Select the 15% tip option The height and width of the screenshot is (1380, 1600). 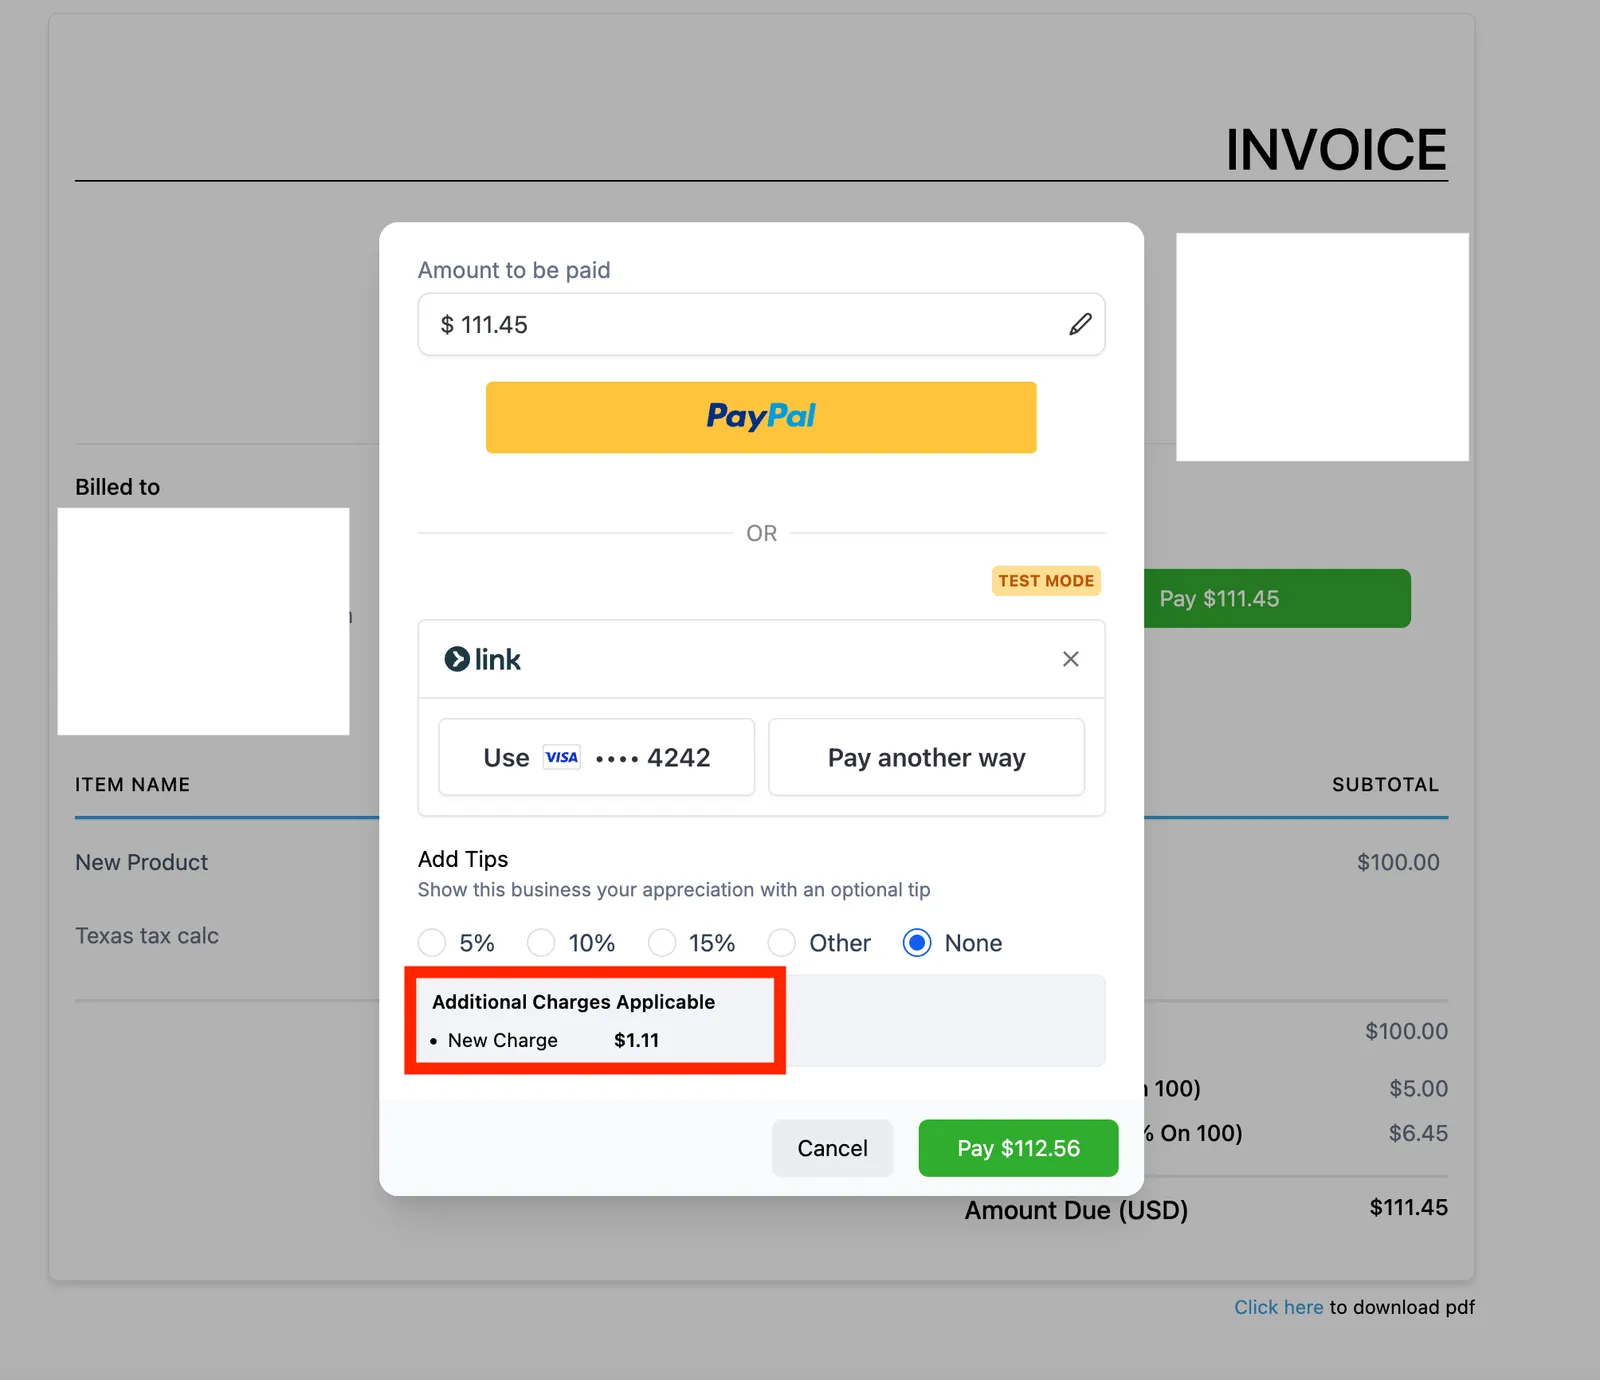pos(662,943)
